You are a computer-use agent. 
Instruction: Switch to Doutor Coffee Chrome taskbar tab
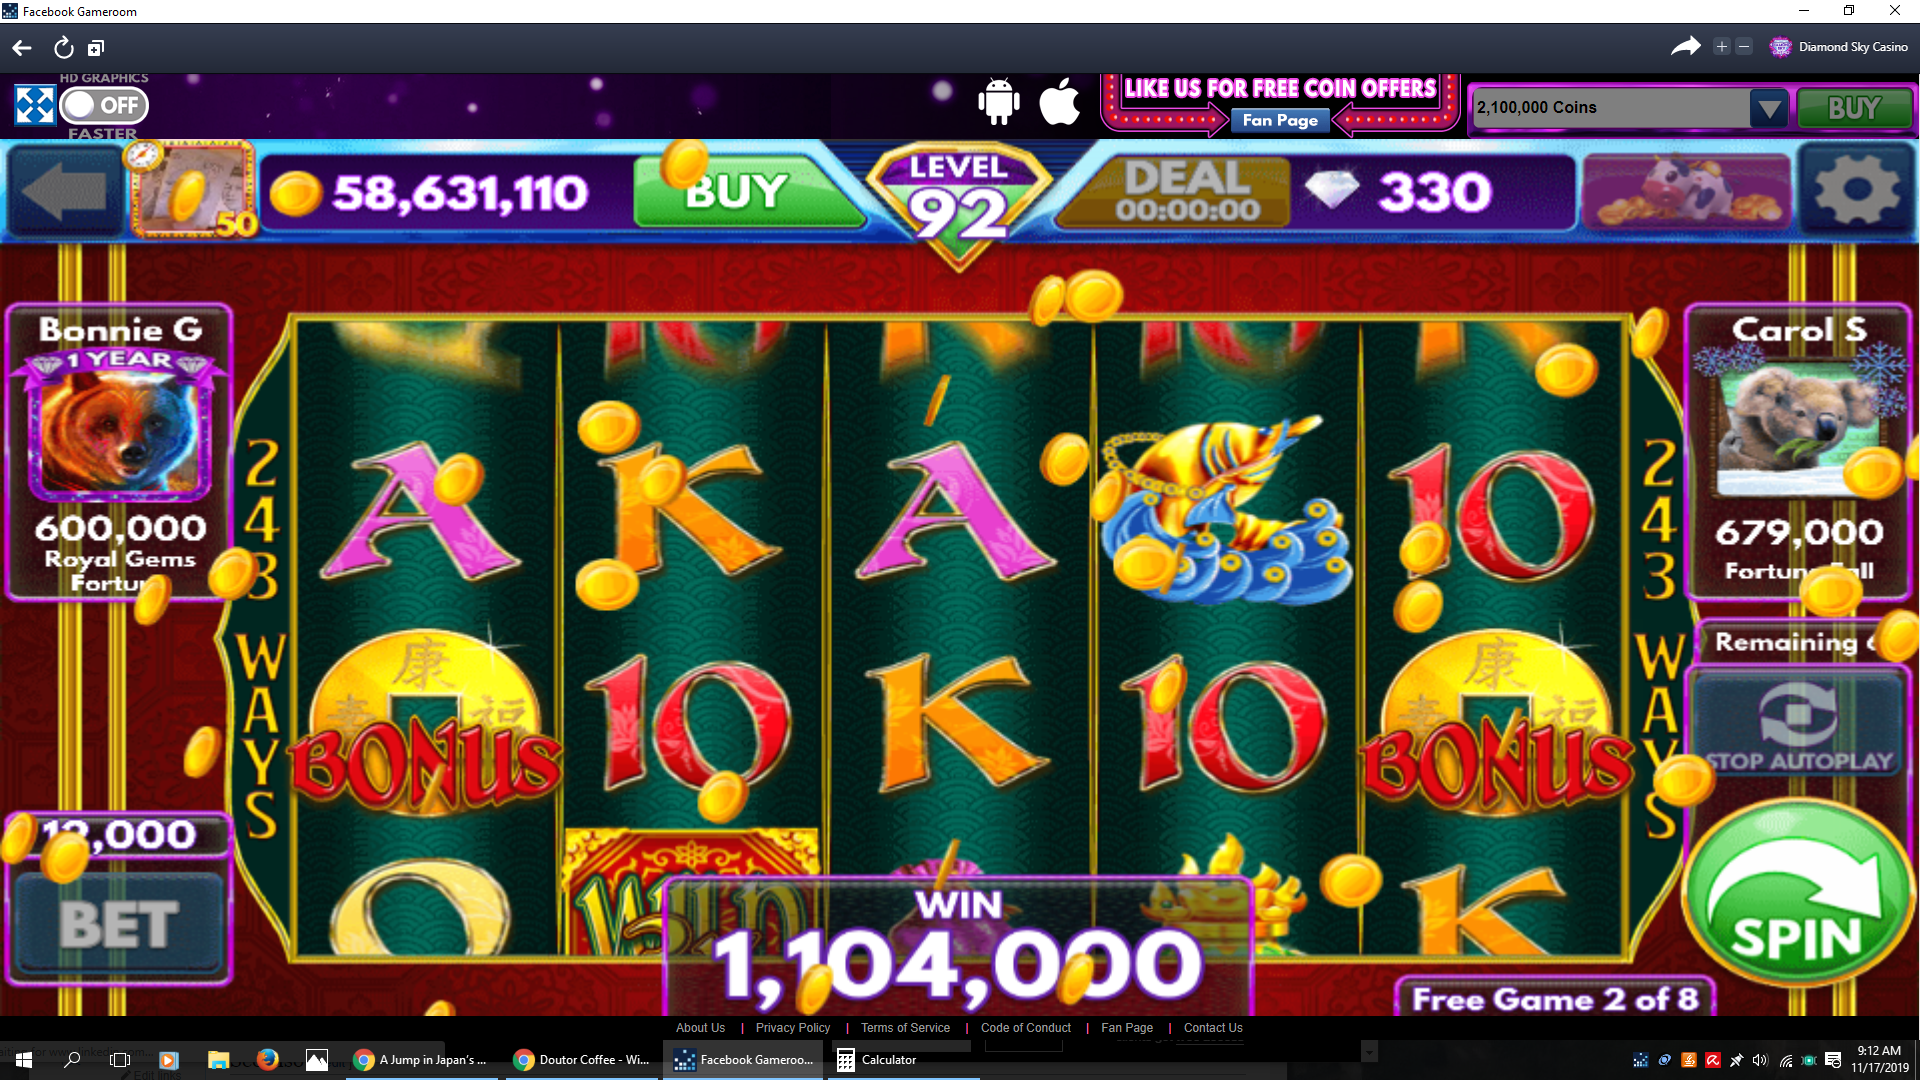582,1060
